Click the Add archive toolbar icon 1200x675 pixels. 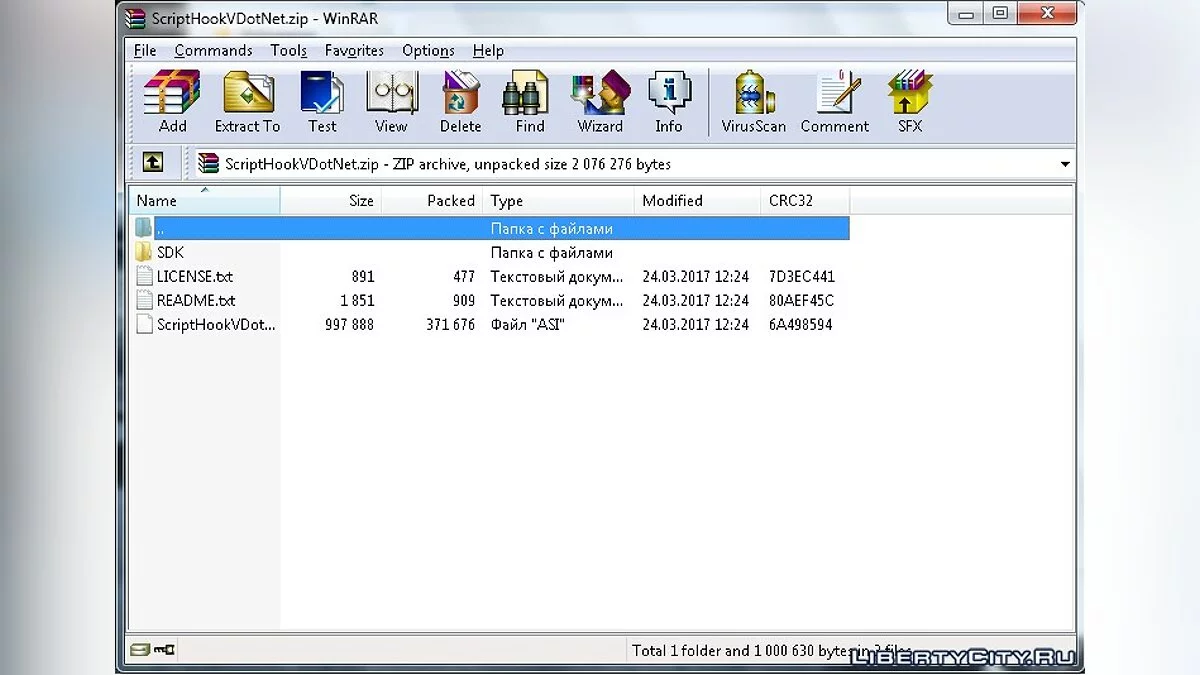tap(172, 102)
